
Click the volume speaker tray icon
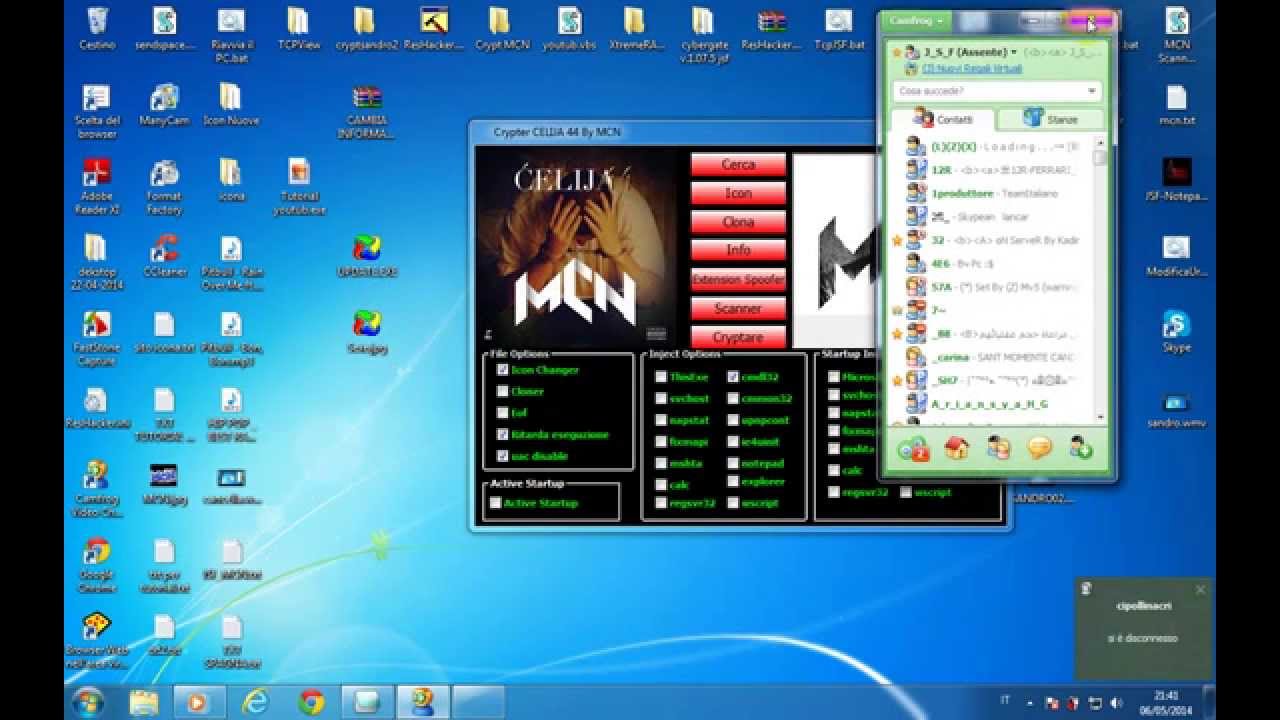pyautogui.click(x=1116, y=703)
